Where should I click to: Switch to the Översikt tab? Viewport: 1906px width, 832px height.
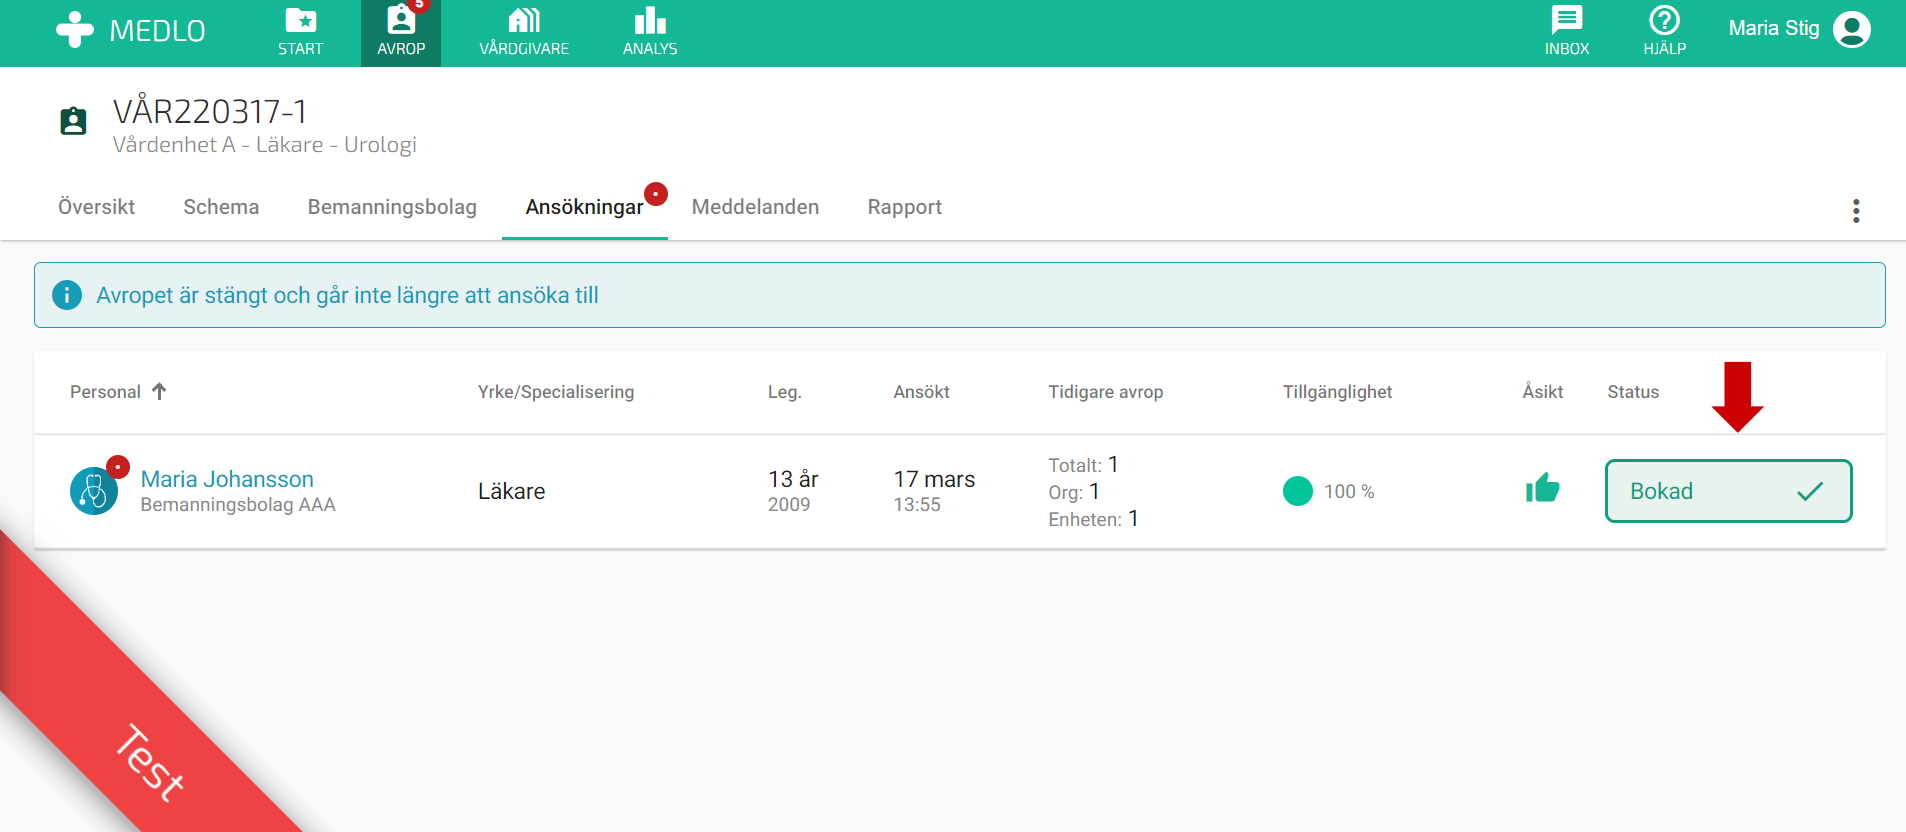pos(96,207)
